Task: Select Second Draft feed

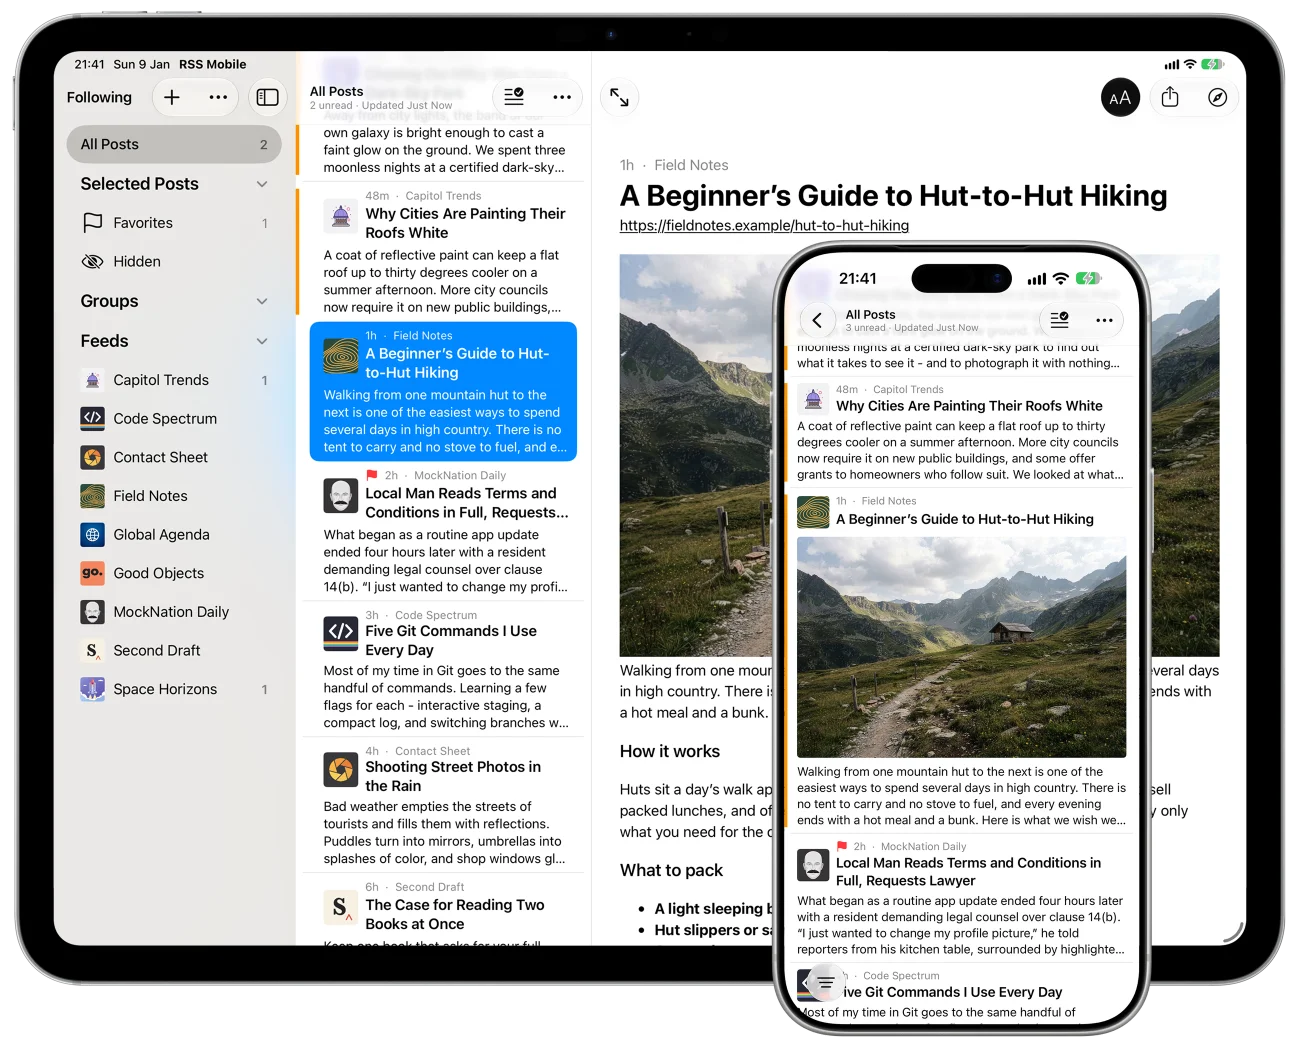Action: (x=175, y=651)
